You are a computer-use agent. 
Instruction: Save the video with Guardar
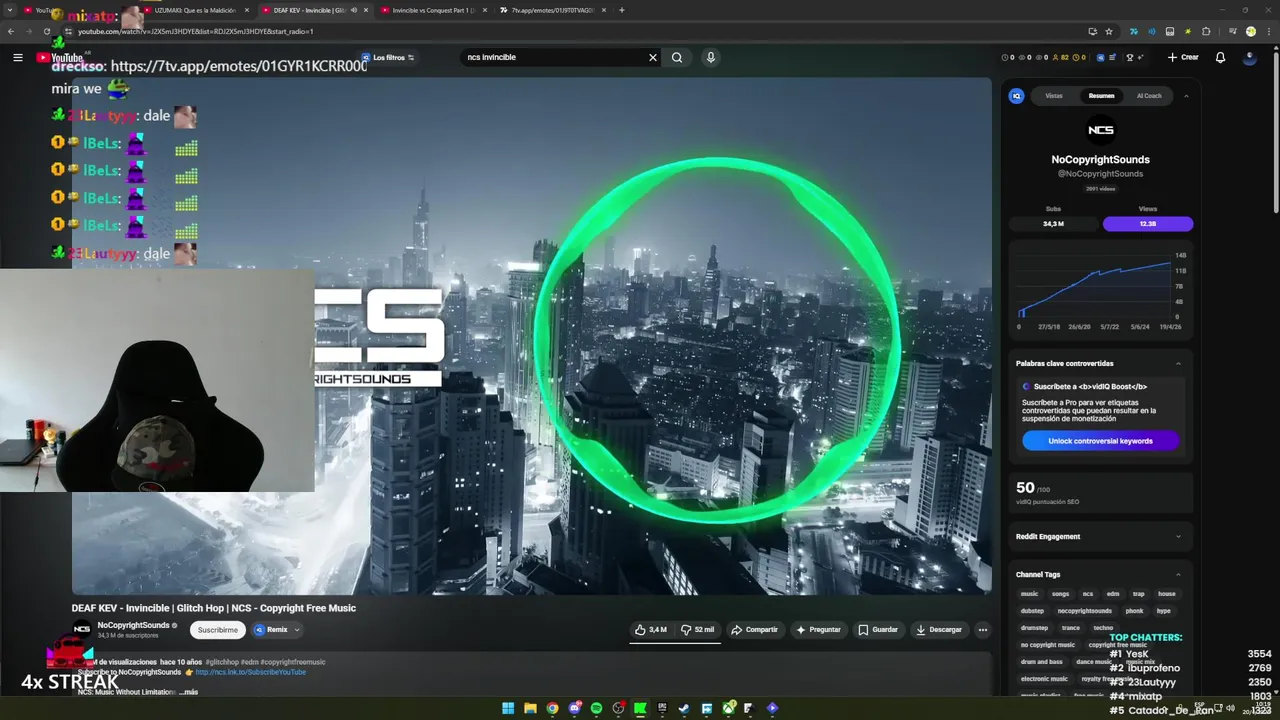click(878, 630)
